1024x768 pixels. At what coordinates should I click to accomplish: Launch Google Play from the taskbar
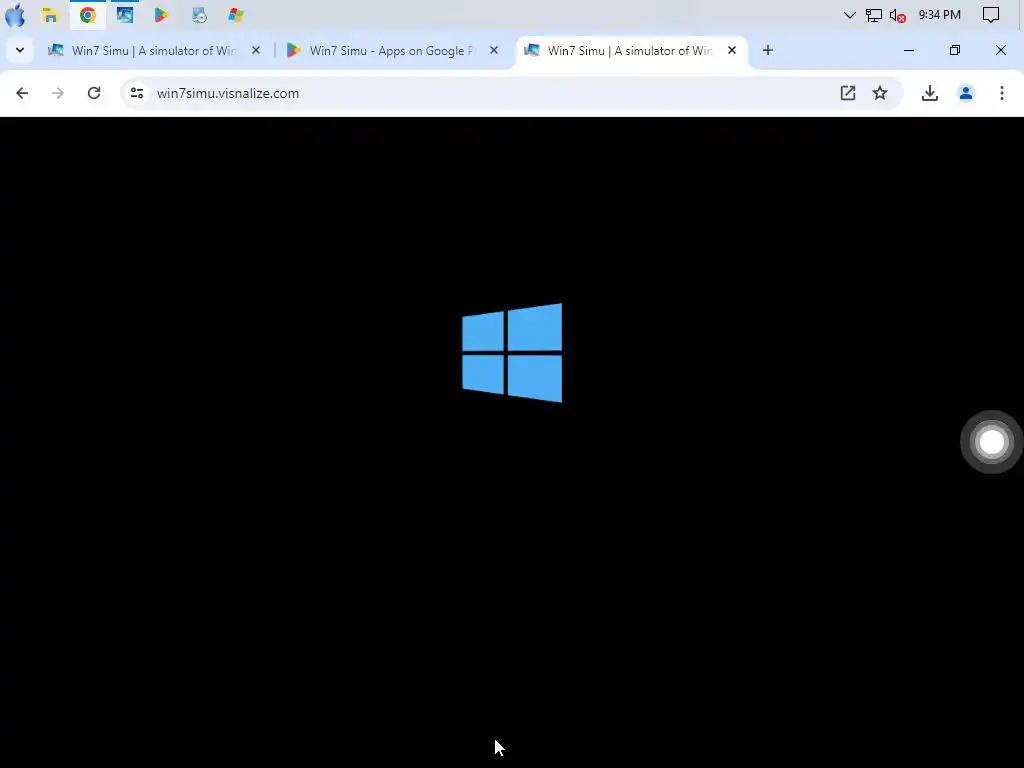(x=161, y=15)
